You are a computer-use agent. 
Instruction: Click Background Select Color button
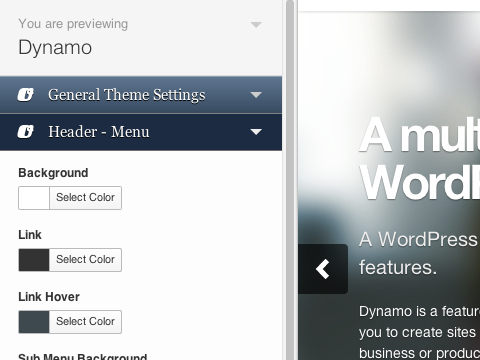click(85, 198)
